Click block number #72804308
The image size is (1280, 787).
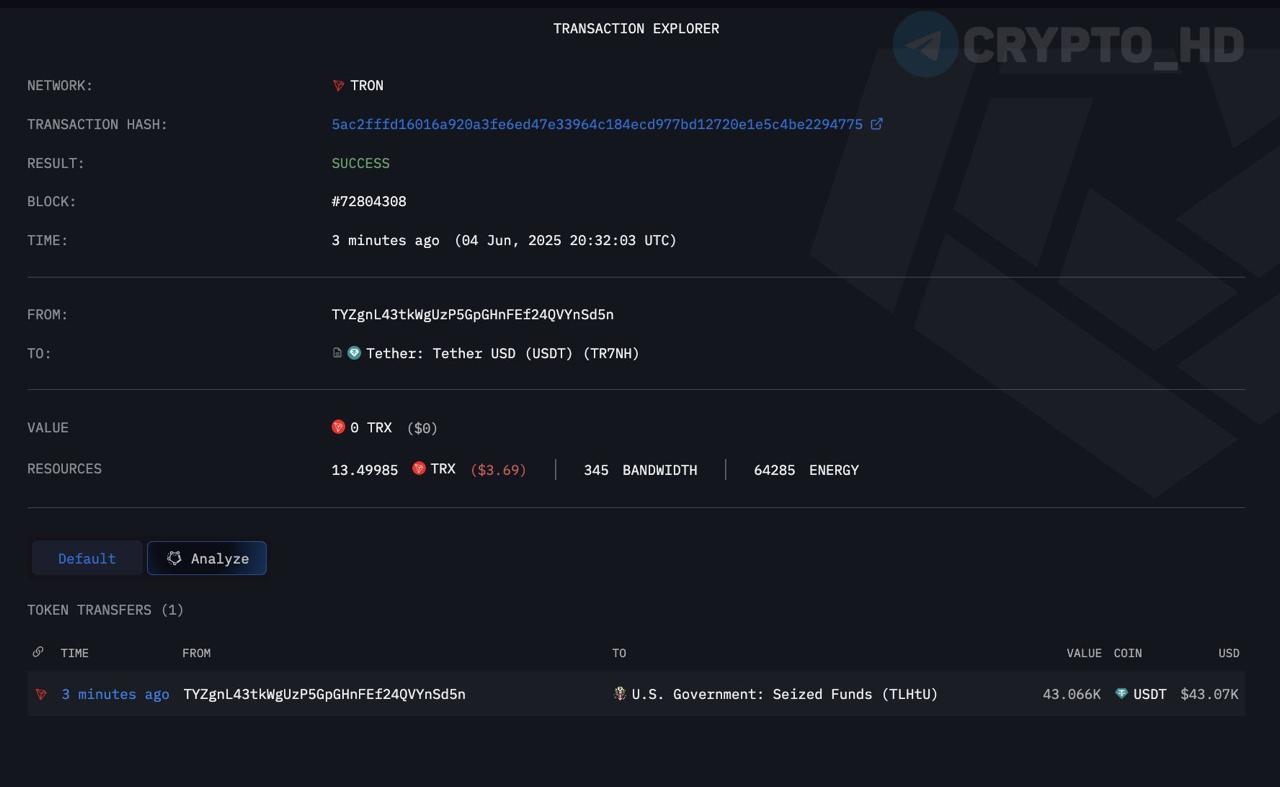pos(369,202)
